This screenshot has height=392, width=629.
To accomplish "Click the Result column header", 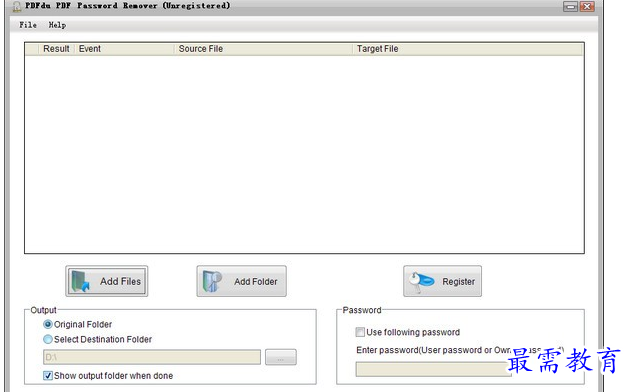I will click(56, 49).
